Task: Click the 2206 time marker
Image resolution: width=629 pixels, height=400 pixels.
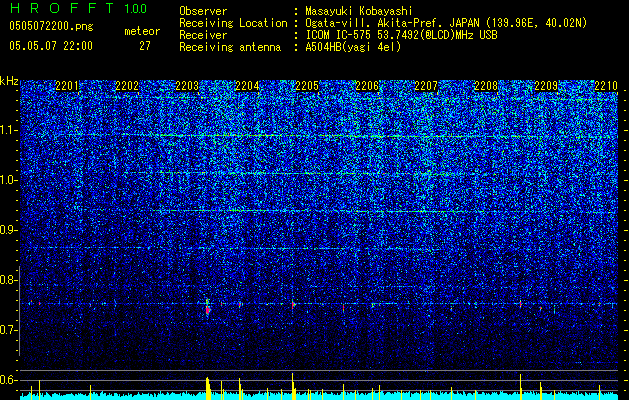Action: pyautogui.click(x=367, y=86)
